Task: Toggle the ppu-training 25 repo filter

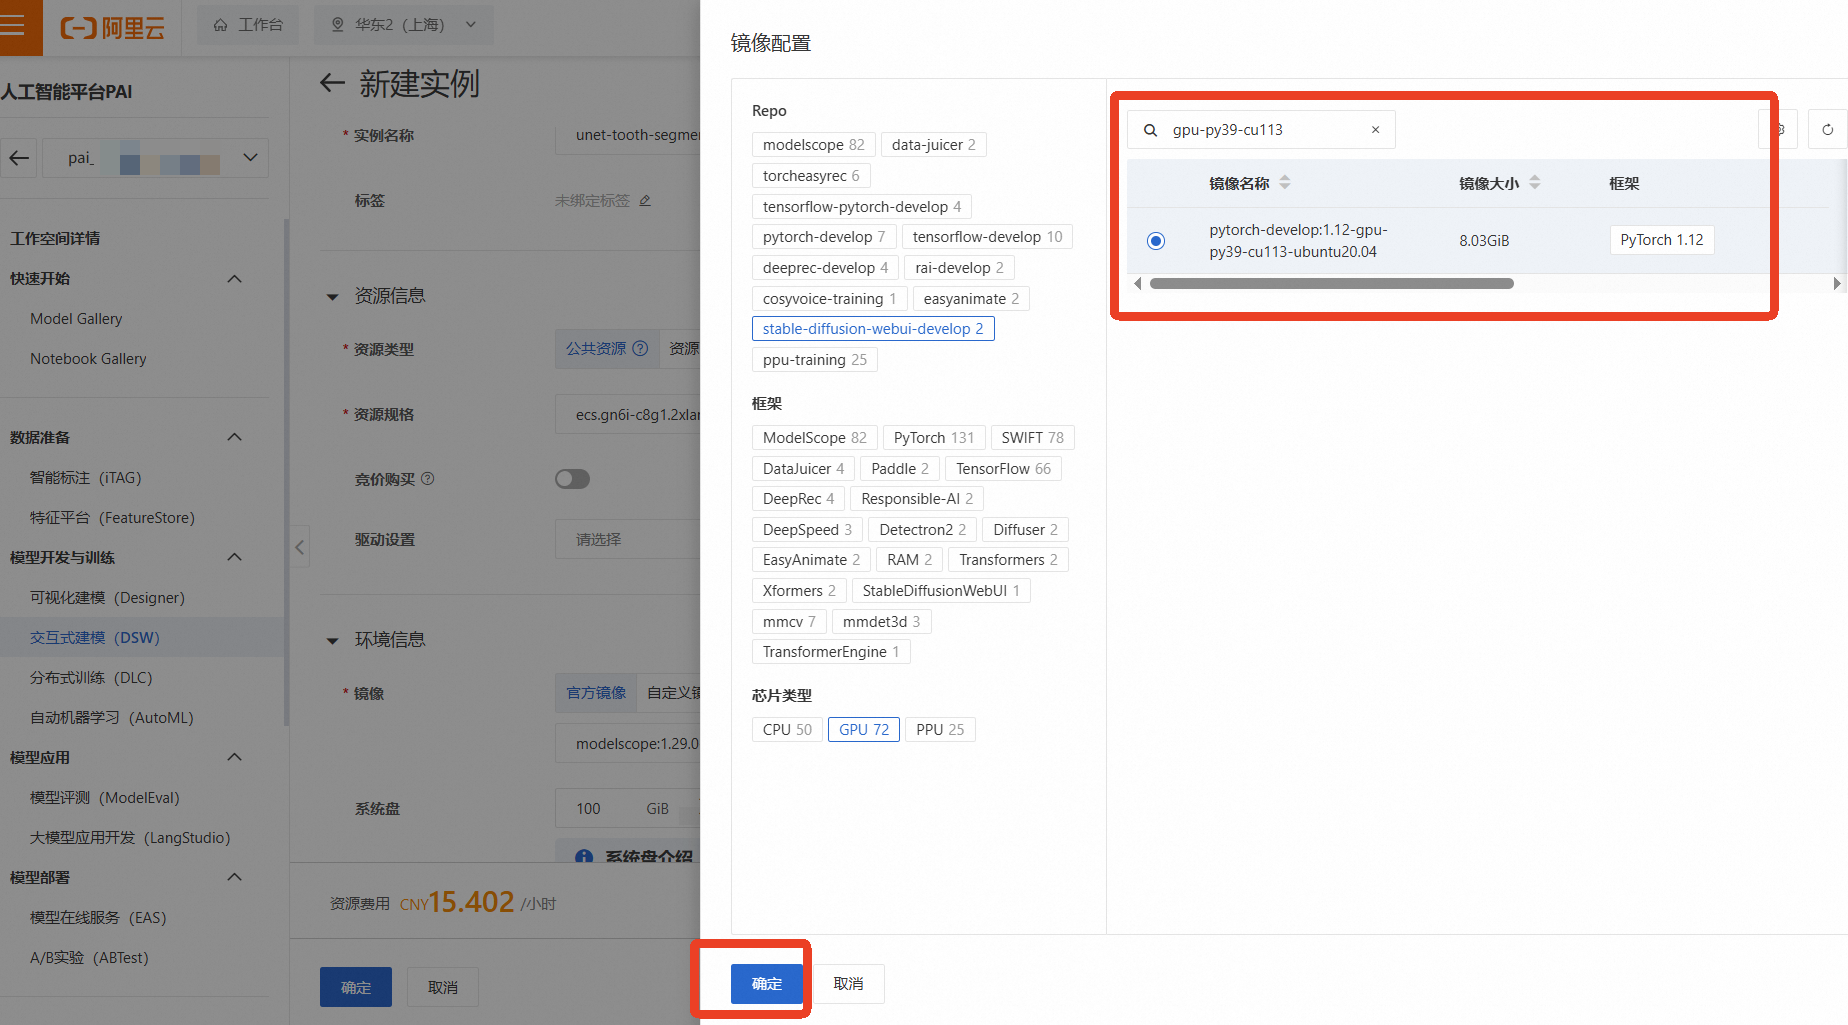Action: [815, 360]
